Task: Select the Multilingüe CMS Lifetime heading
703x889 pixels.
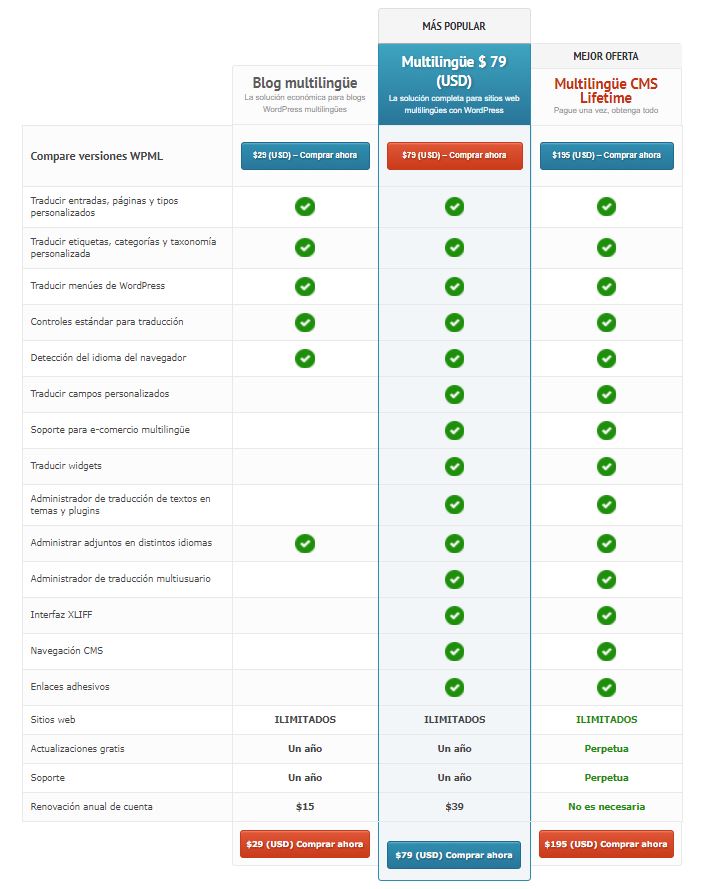Action: 606,91
